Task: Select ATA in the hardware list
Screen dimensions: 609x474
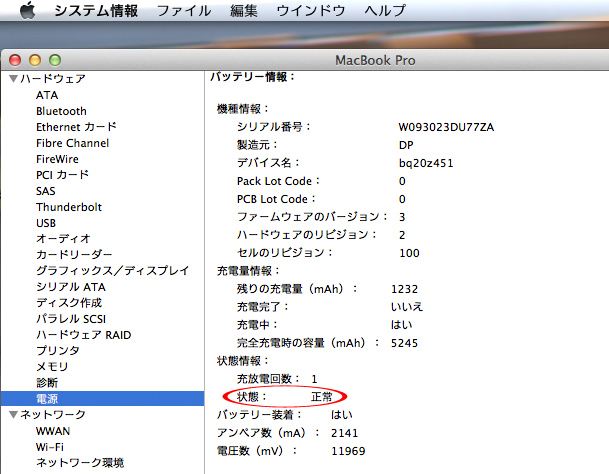Action: click(x=47, y=95)
